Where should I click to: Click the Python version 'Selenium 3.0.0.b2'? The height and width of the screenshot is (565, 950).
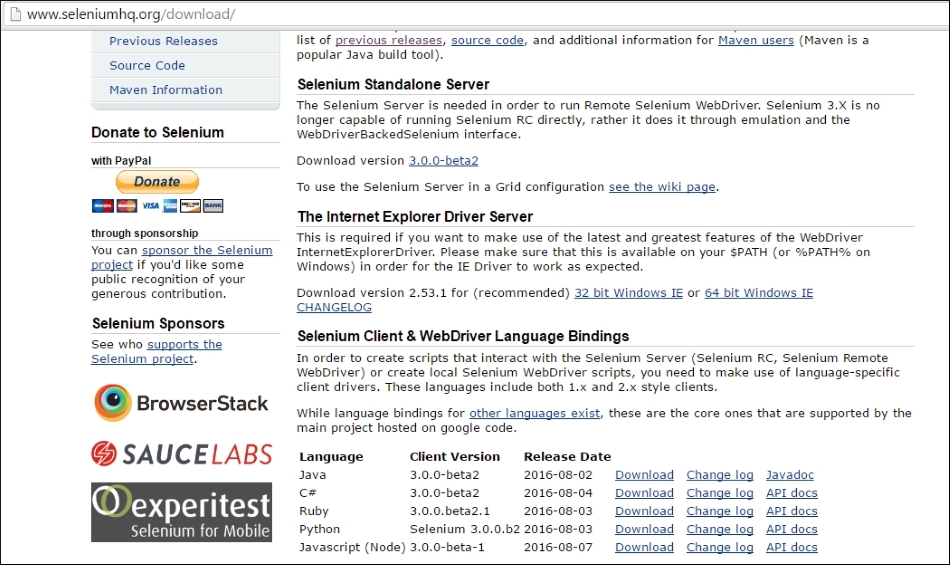pos(464,529)
